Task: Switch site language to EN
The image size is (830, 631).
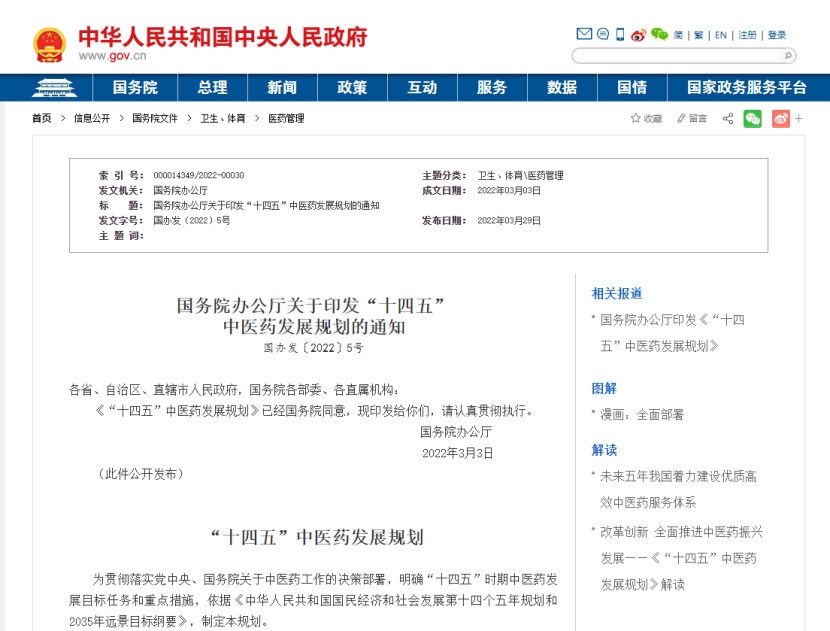Action: 718,33
